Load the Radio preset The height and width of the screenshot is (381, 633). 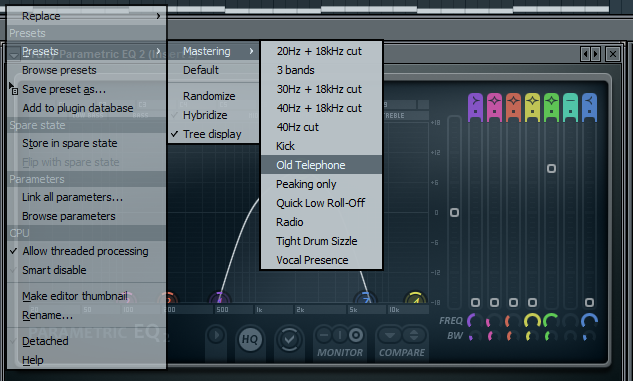coord(321,222)
